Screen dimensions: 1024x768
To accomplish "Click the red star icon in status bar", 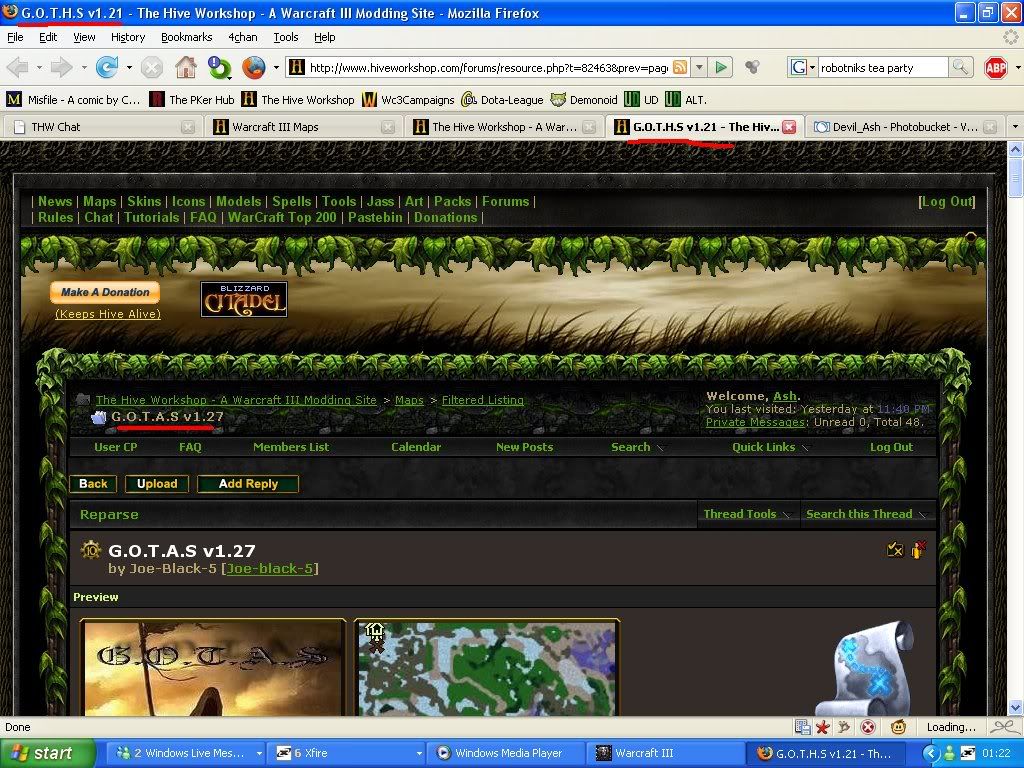I will (823, 727).
